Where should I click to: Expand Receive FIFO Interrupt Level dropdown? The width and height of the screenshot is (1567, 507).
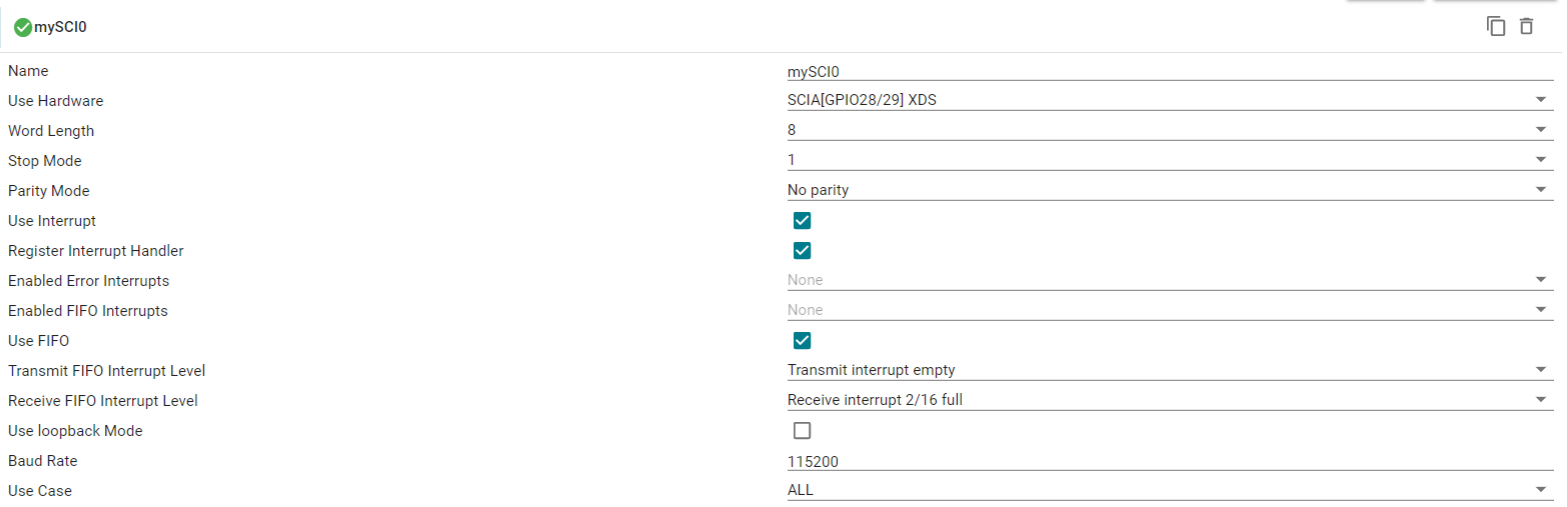1170,401
